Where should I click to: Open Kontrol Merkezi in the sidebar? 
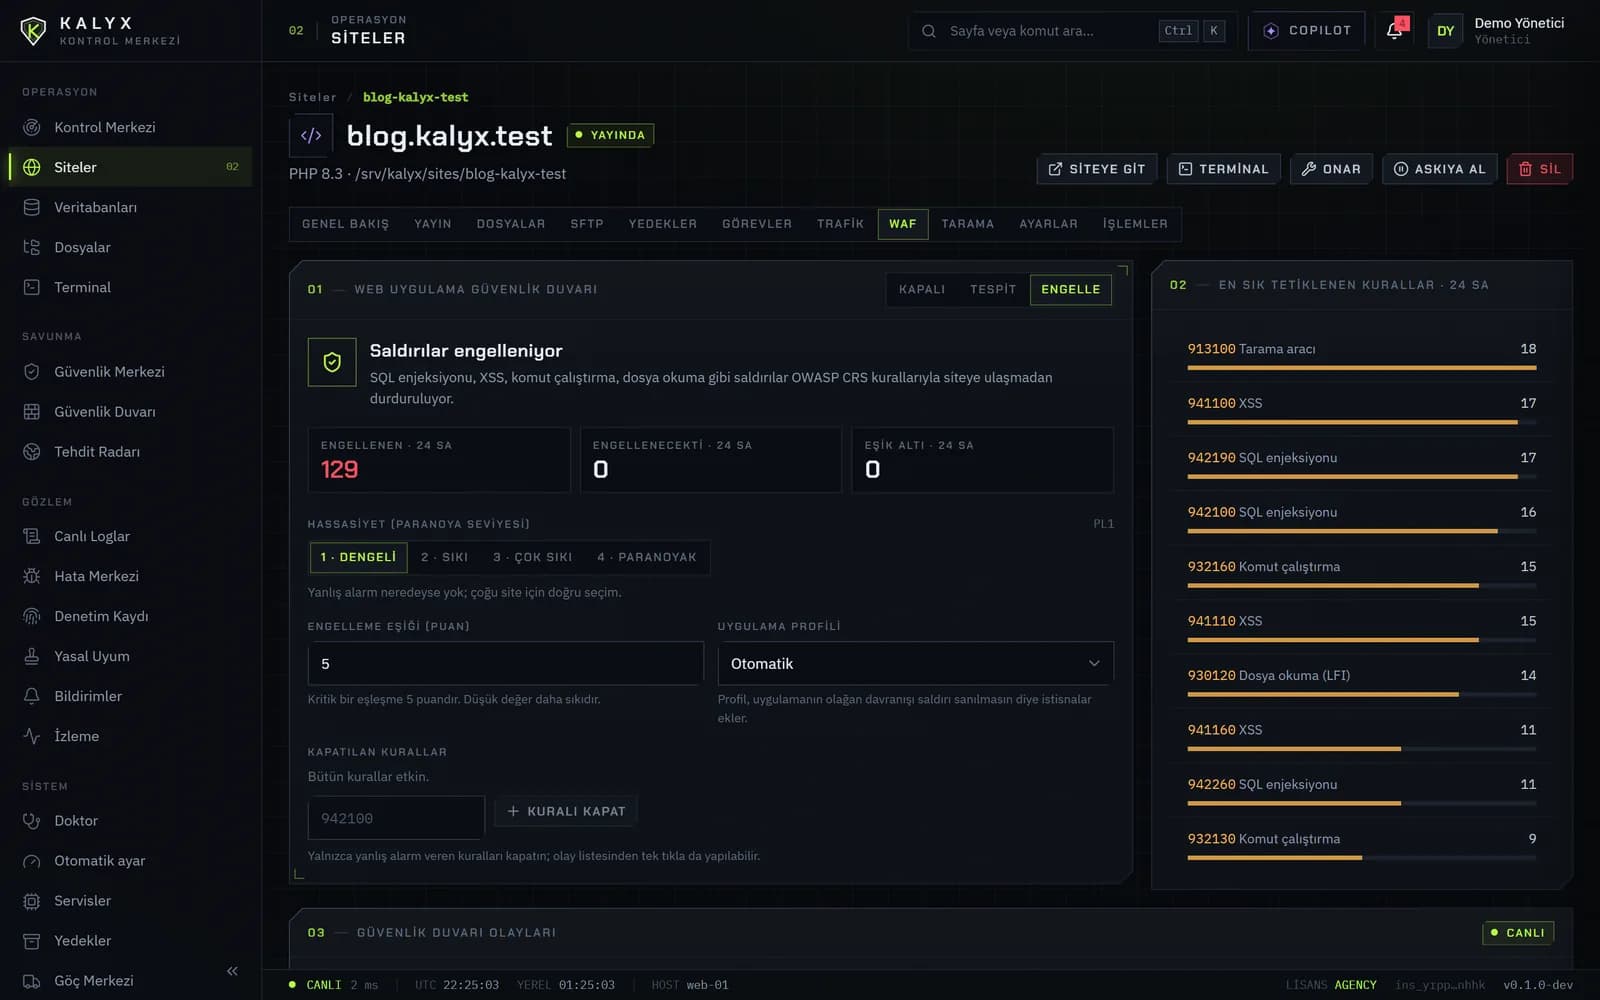click(130, 127)
